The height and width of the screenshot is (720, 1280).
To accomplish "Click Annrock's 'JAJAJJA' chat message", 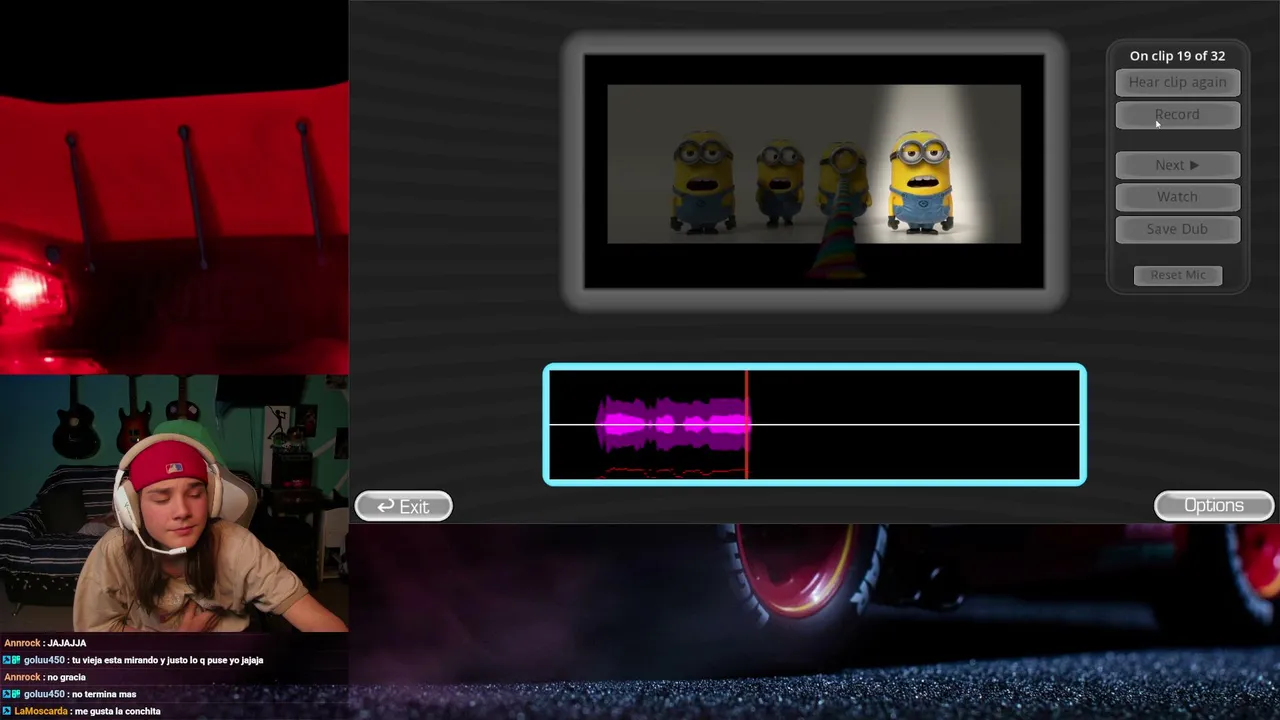I will [45, 643].
